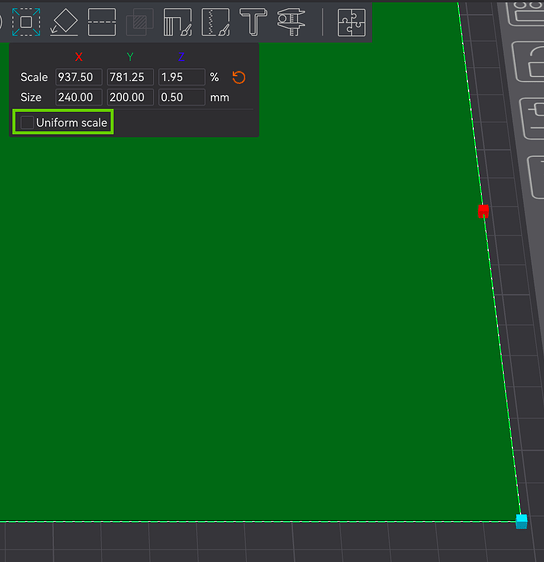Activate the Lay on Face tool
544x562 pixels.
click(64, 22)
